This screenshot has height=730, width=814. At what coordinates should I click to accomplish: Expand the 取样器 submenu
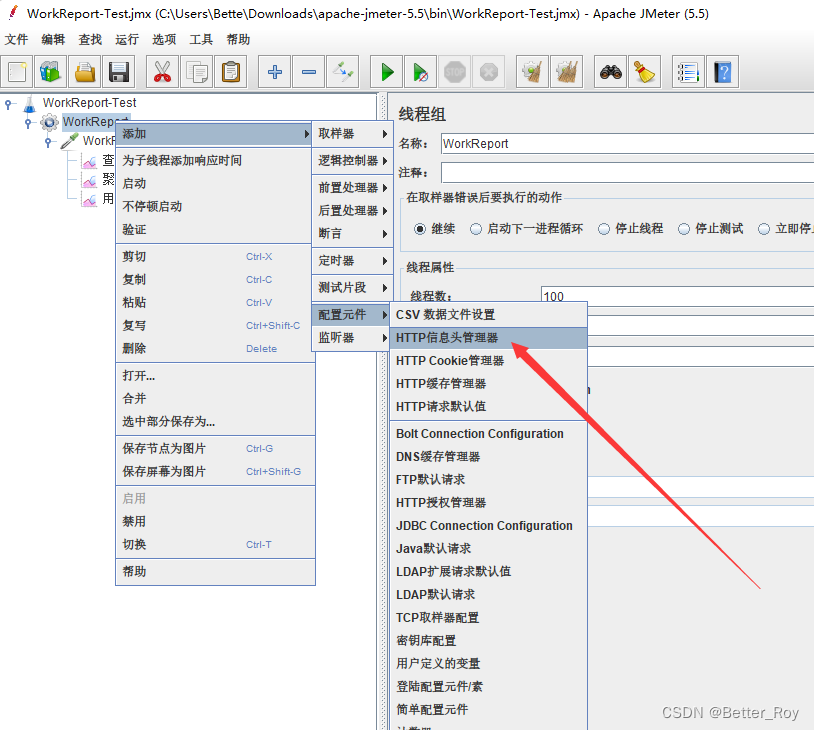point(352,134)
